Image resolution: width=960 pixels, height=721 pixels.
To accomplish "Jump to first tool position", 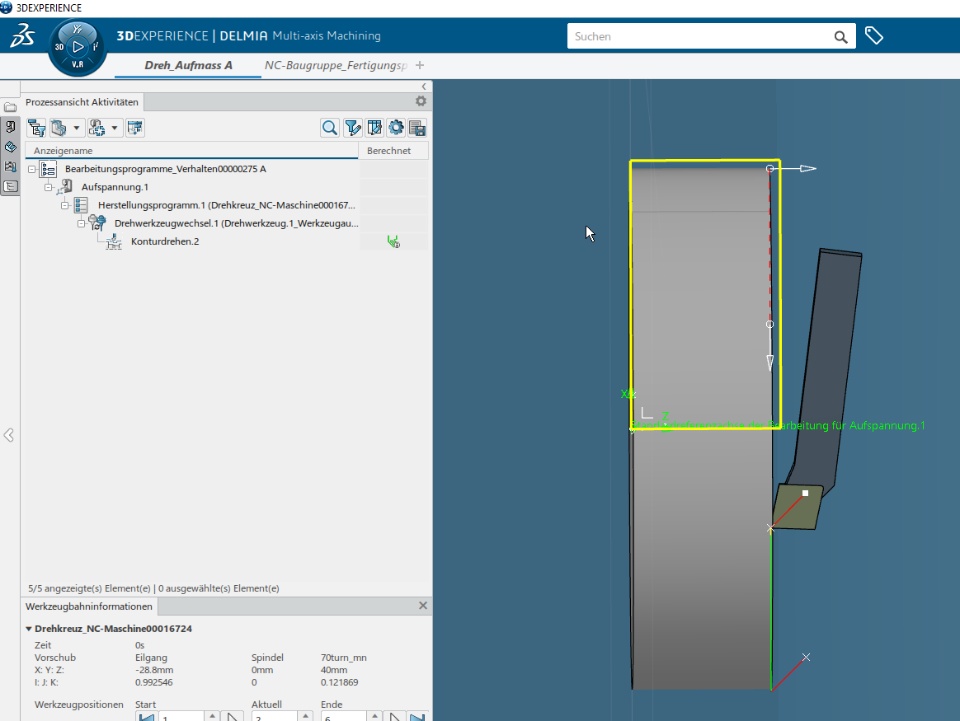I will [x=146, y=717].
